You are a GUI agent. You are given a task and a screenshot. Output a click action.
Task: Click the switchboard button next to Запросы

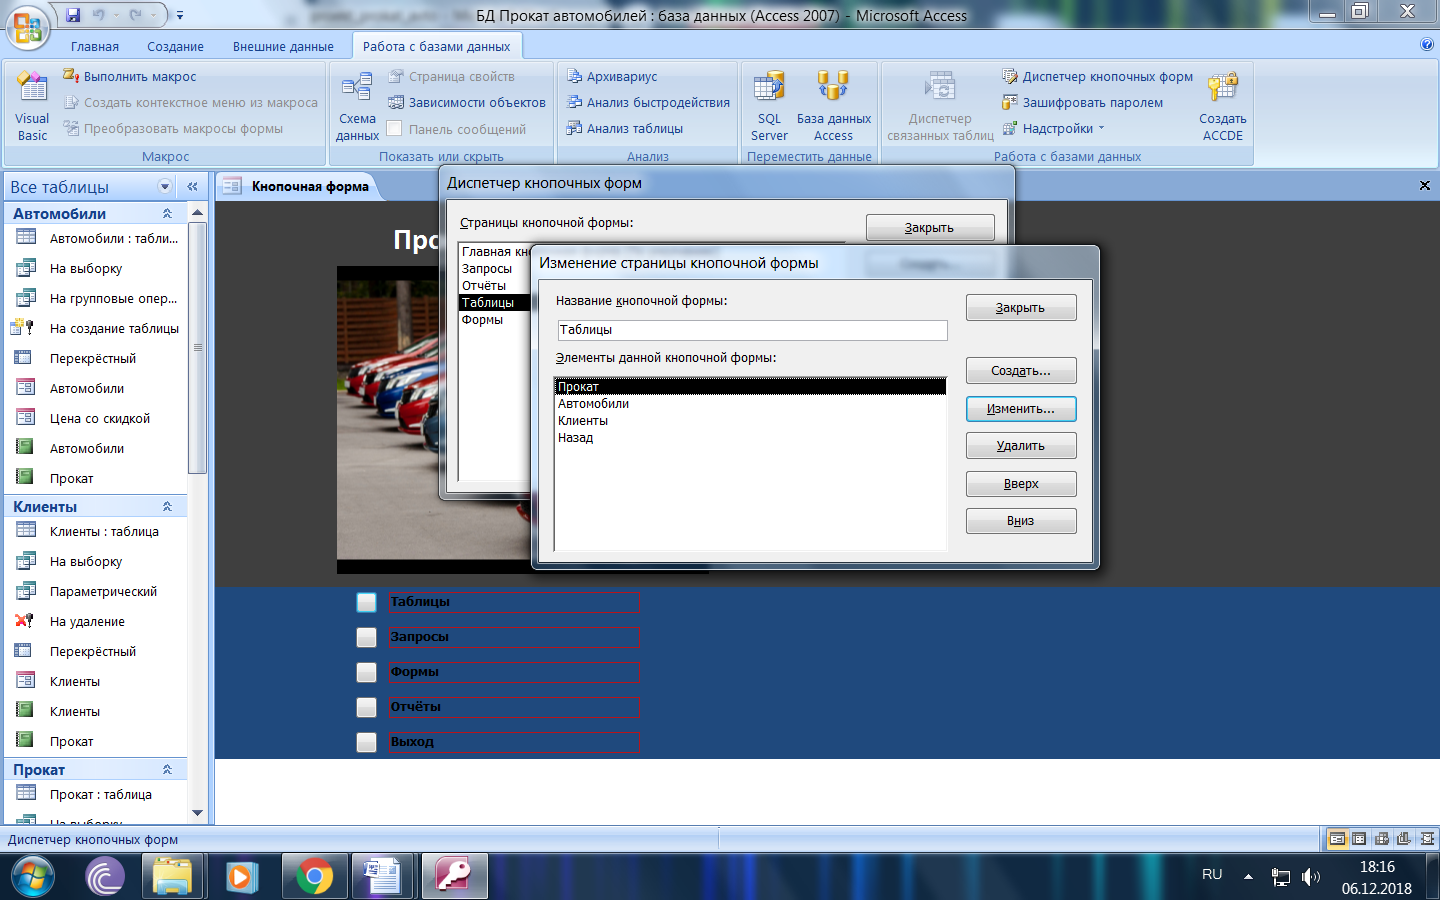click(x=367, y=637)
